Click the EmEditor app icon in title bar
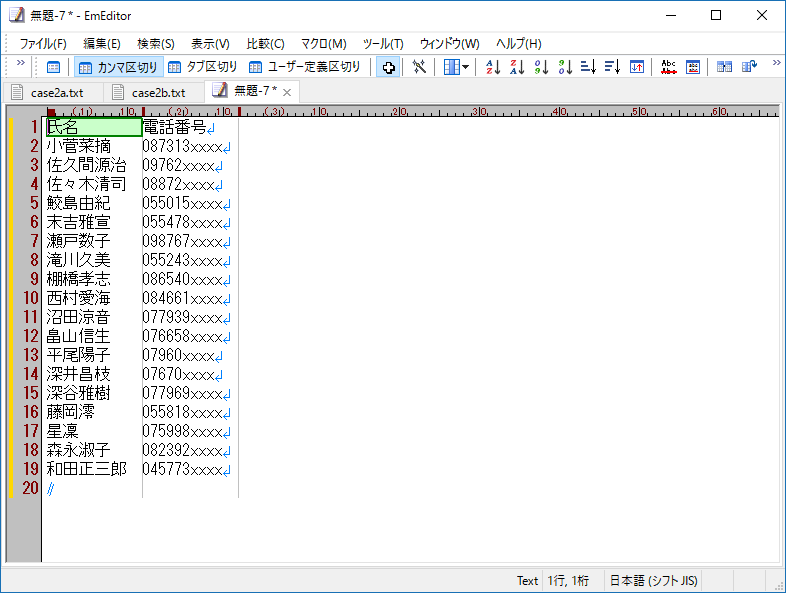786x593 pixels. [x=16, y=16]
